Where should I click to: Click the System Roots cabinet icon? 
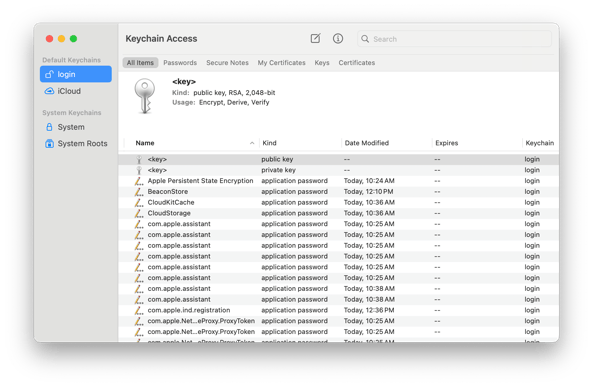pos(49,143)
